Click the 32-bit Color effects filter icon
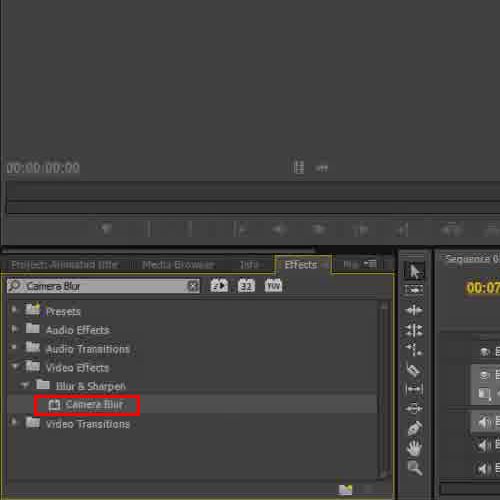500x500 pixels. pos(246,286)
